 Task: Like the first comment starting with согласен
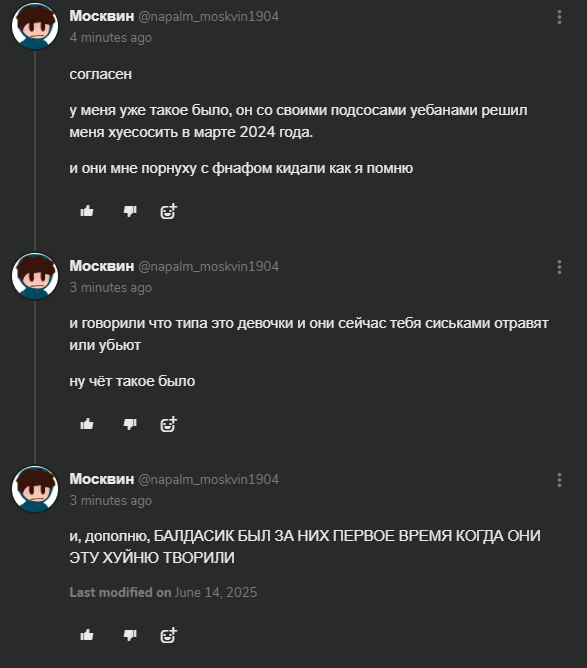coord(87,211)
